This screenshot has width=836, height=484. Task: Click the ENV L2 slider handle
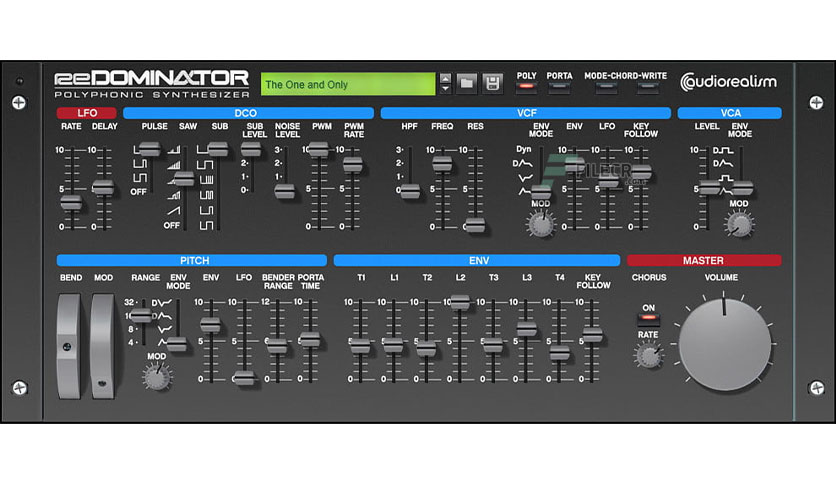[x=460, y=302]
